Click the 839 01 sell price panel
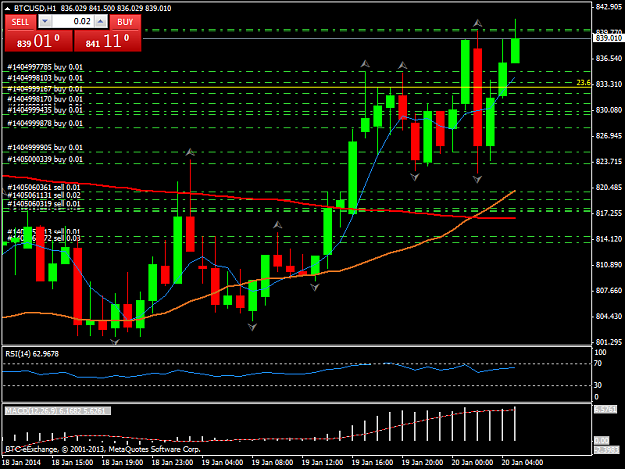Image resolution: width=625 pixels, height=469 pixels. point(39,41)
